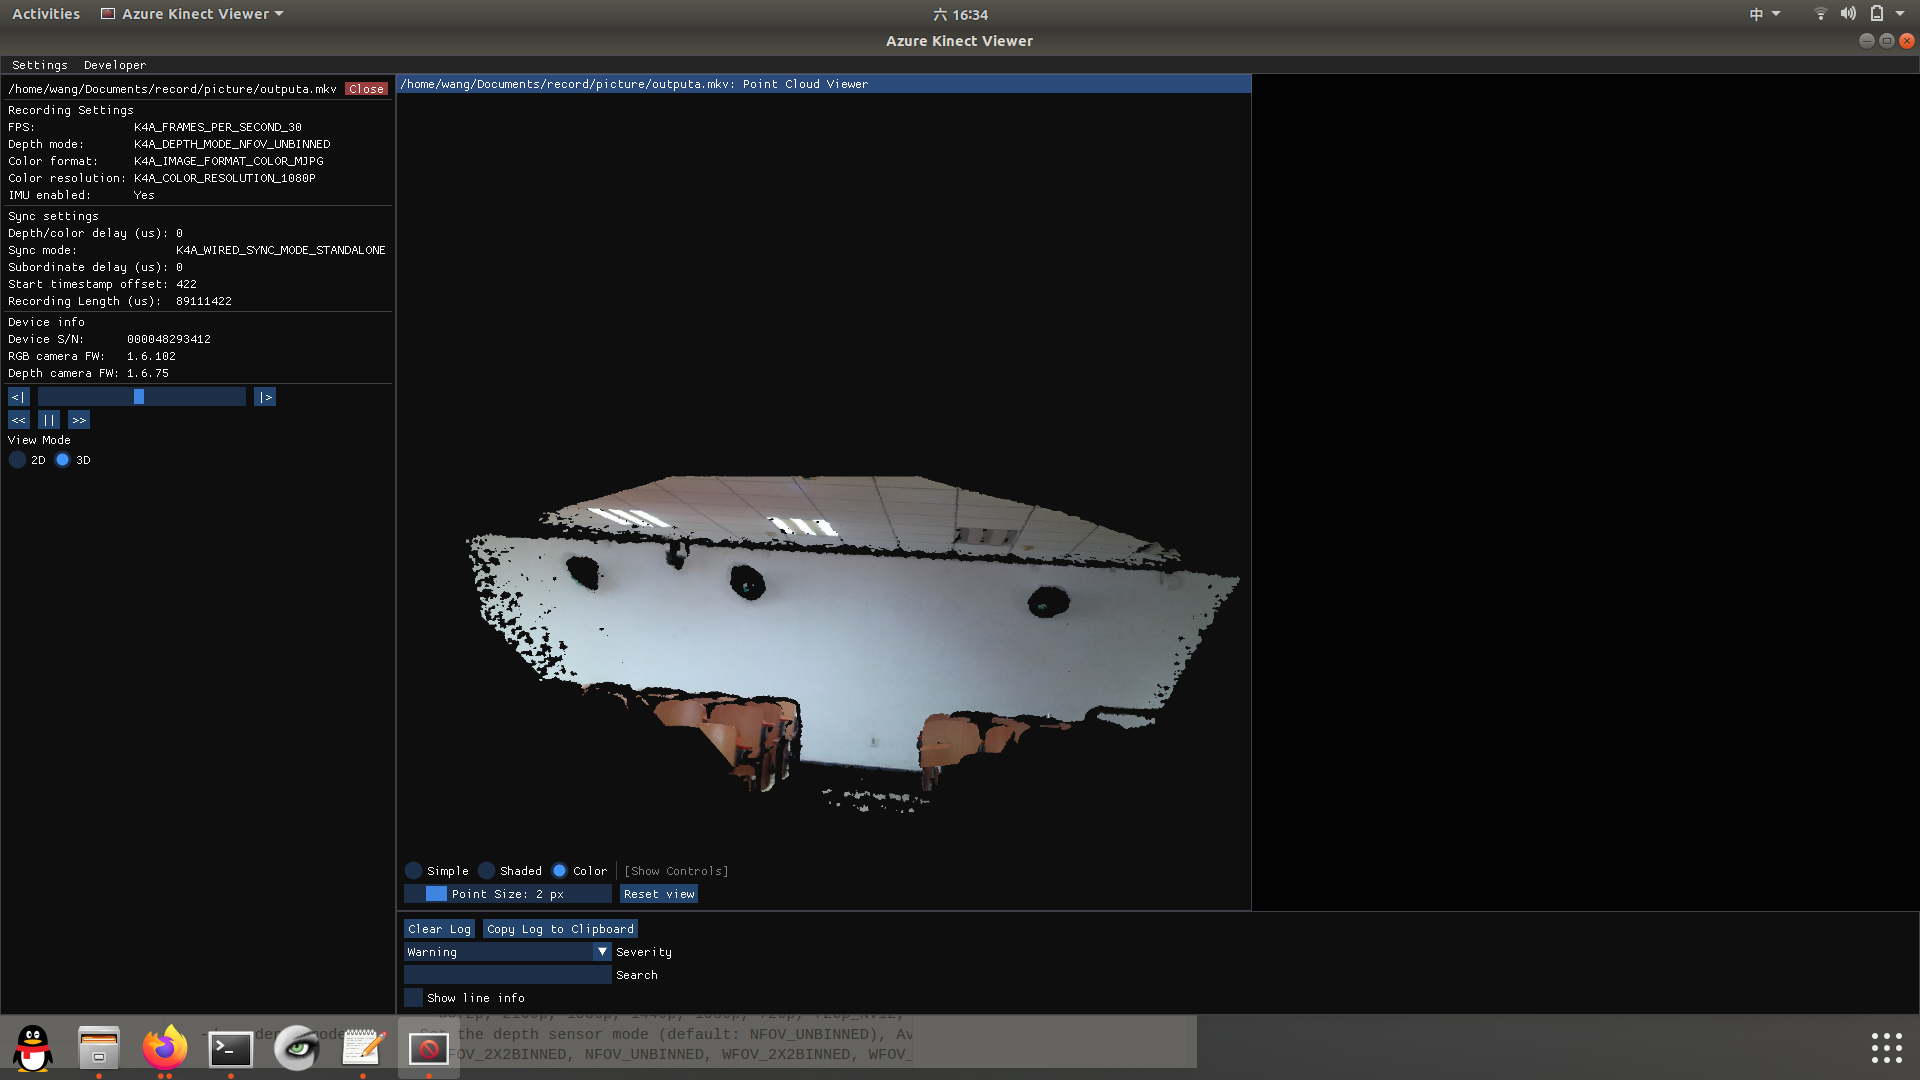Step forward one frame using >> icon
1920x1080 pixels.
tap(78, 419)
